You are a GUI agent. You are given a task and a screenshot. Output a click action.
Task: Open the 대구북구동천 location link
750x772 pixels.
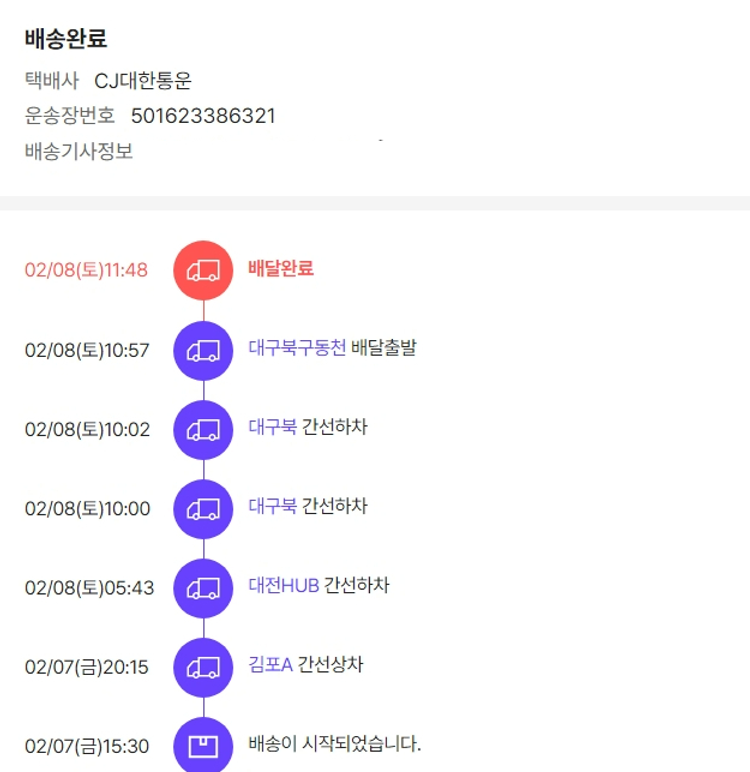point(297,348)
